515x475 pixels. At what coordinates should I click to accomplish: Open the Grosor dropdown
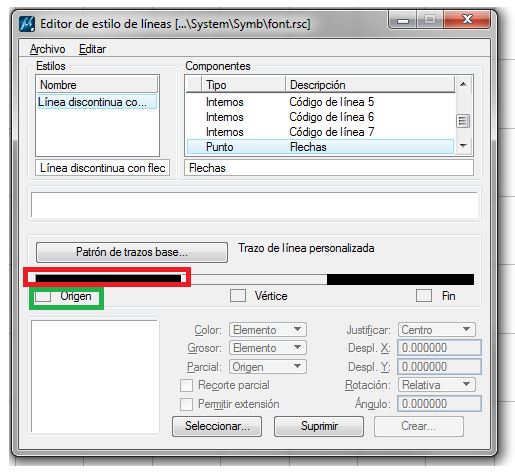[x=268, y=348]
